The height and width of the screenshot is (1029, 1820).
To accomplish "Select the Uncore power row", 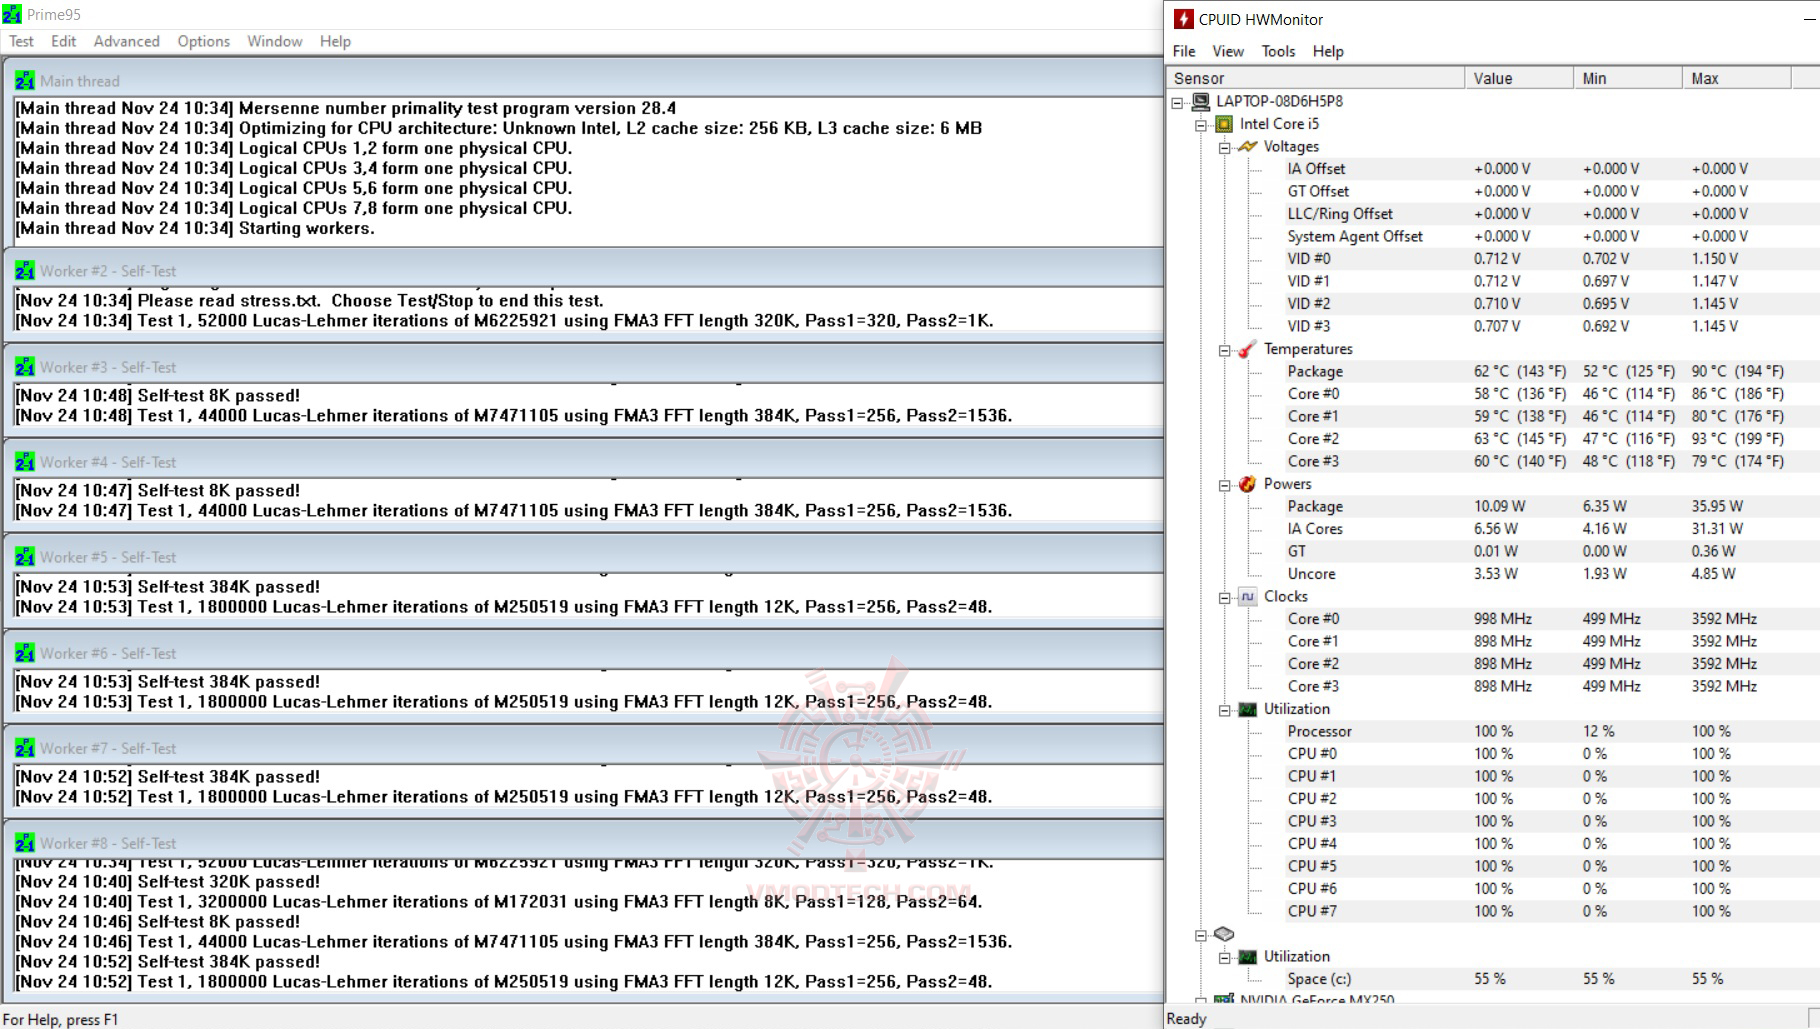I will [x=1550, y=574].
